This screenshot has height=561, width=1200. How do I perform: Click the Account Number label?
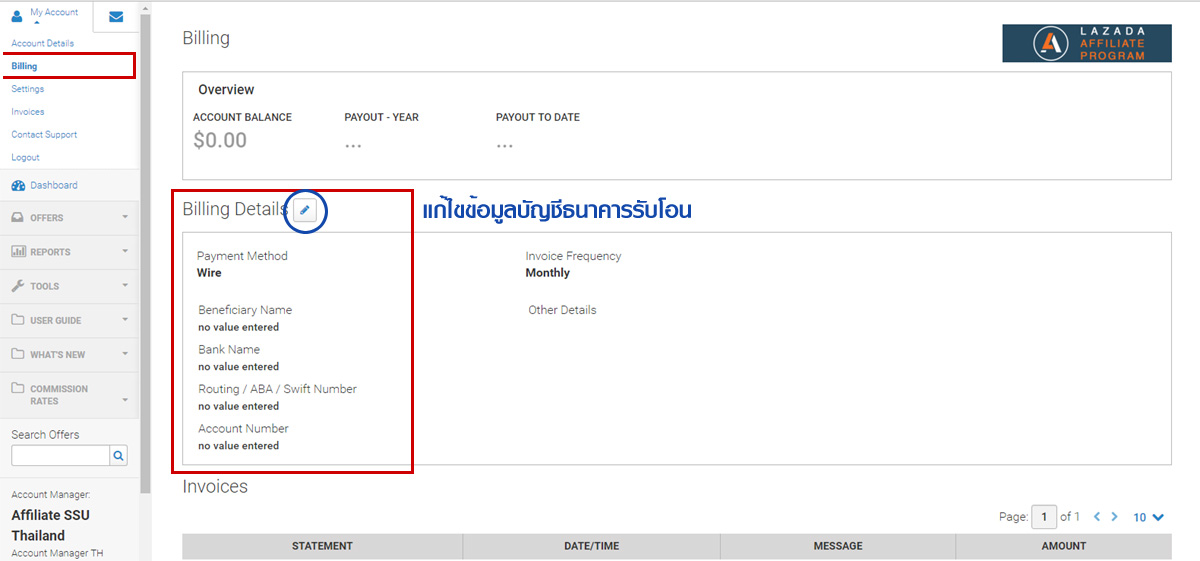[243, 429]
